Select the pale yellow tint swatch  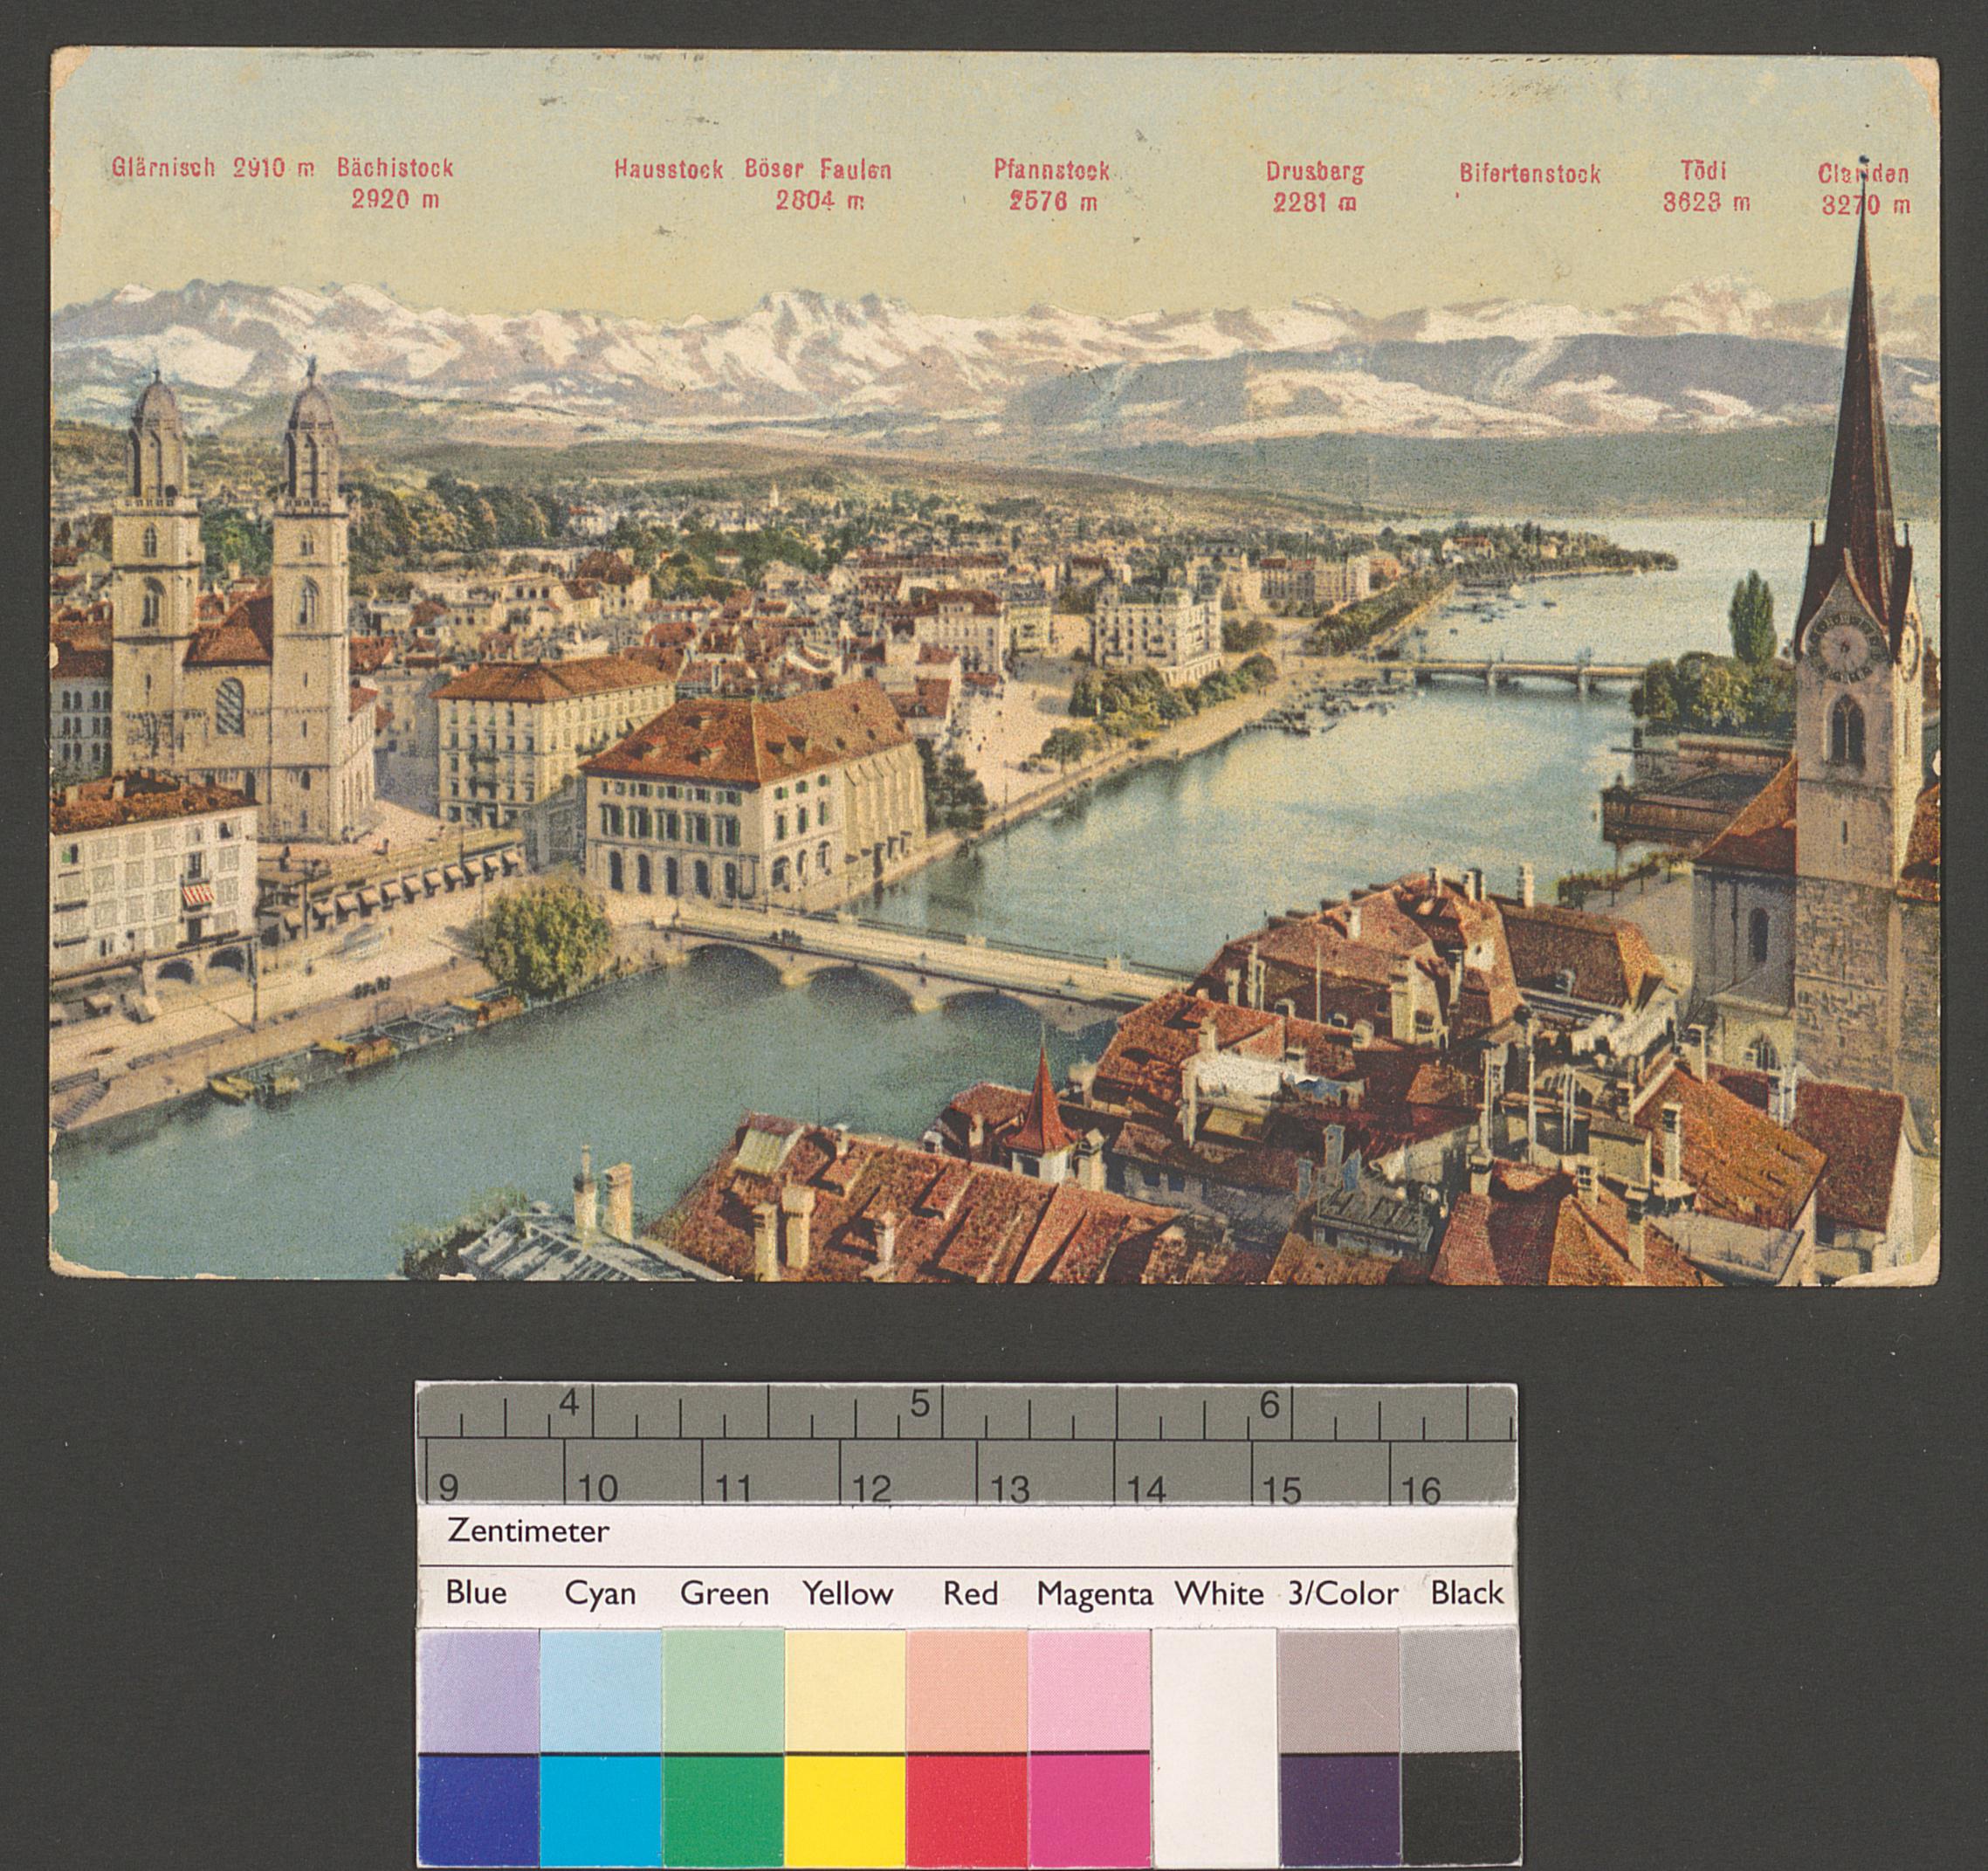[846, 1690]
